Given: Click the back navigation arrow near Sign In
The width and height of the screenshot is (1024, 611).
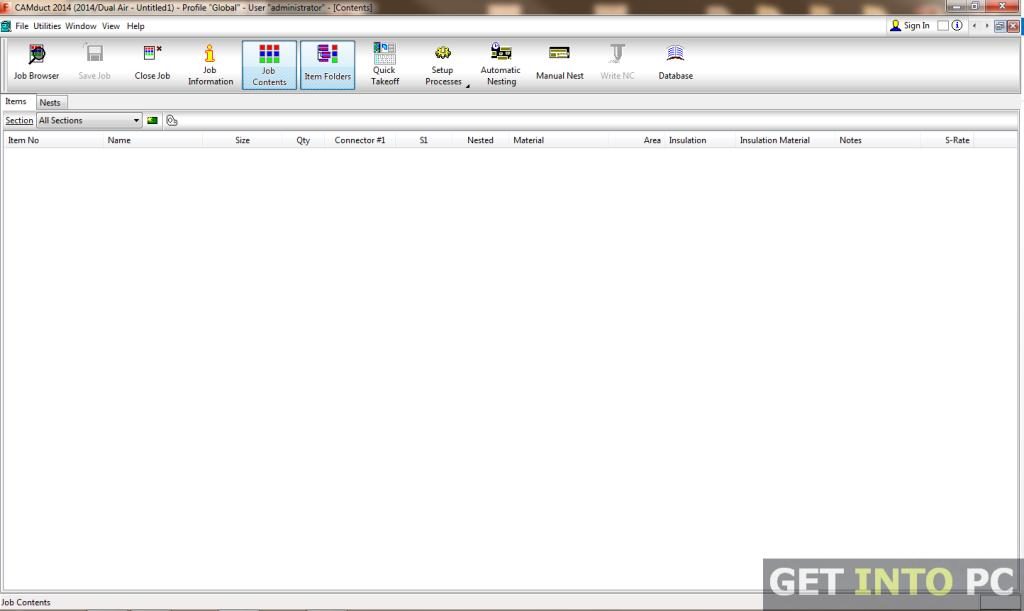Looking at the screenshot, I should [975, 25].
